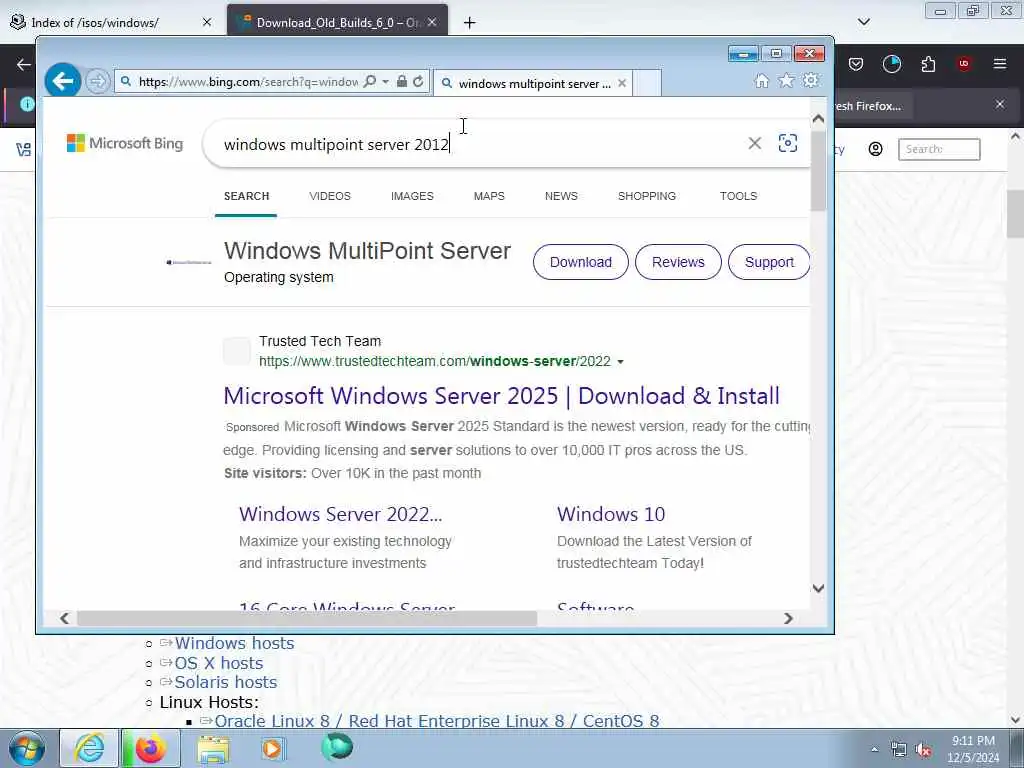
Task: Click the IE horizontal scrollbar thumb
Action: click(x=307, y=618)
